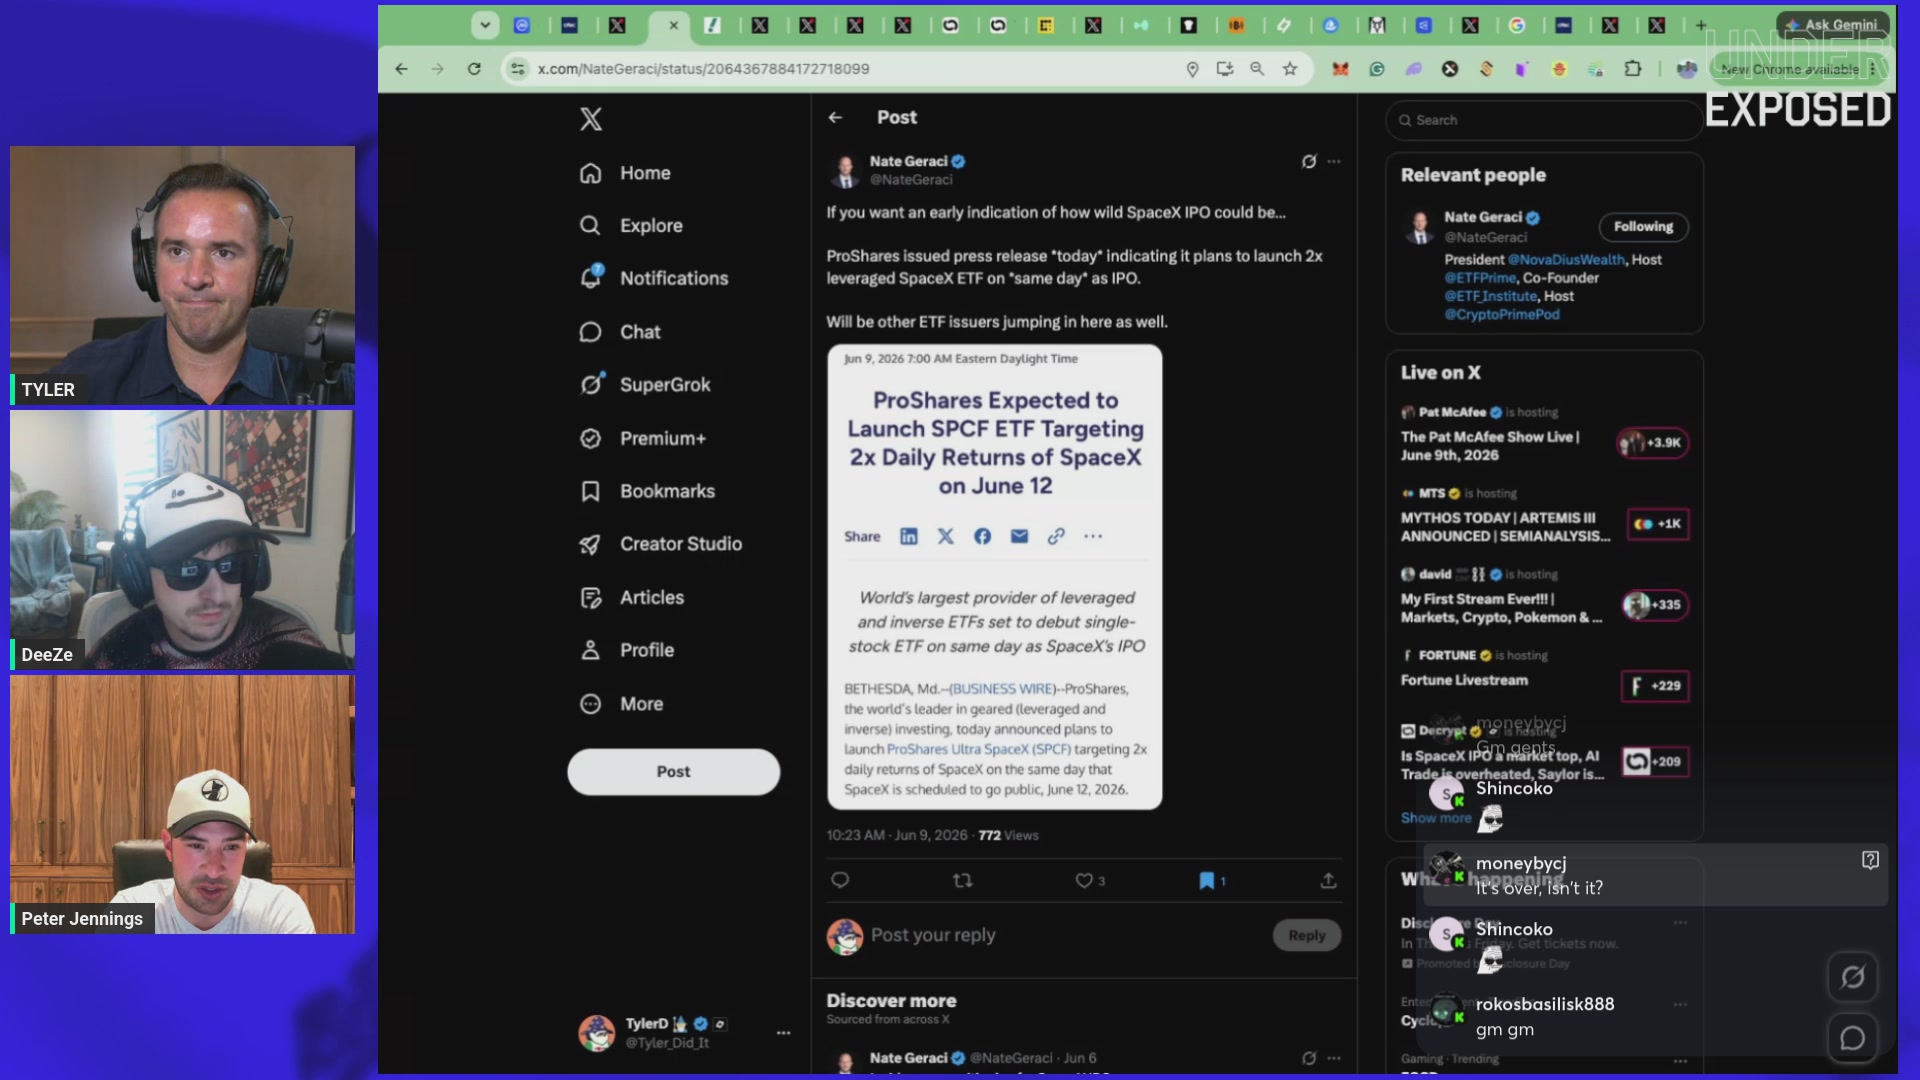Image resolution: width=1920 pixels, height=1080 pixels.
Task: Click the Grok icon on Nate Geraci's post
Action: (1309, 161)
